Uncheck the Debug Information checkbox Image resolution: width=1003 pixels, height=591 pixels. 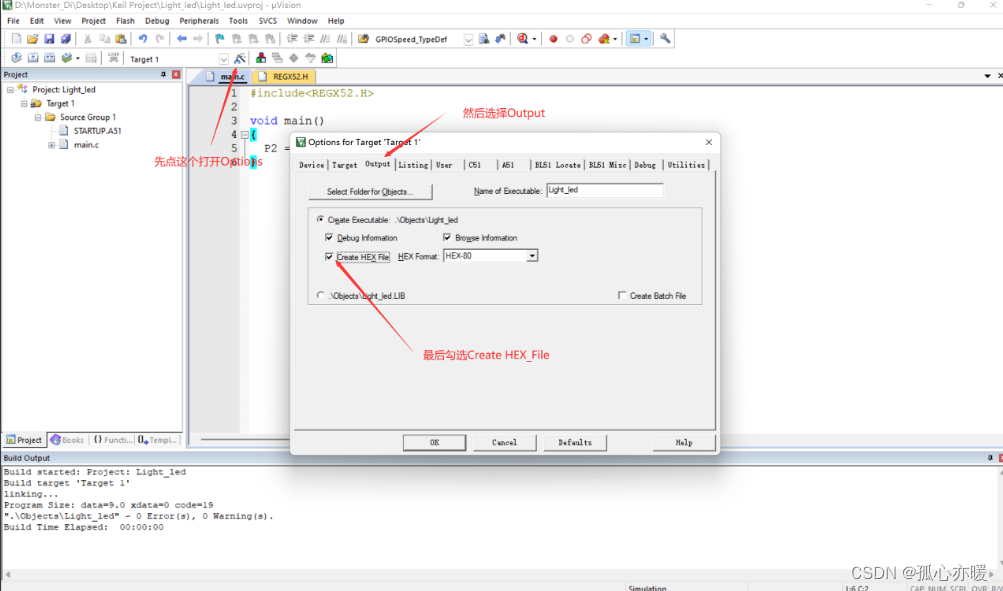coord(329,238)
